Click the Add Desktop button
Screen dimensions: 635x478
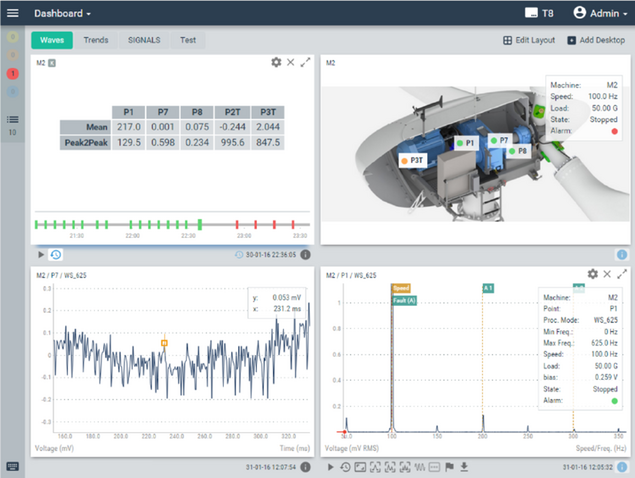click(x=595, y=41)
